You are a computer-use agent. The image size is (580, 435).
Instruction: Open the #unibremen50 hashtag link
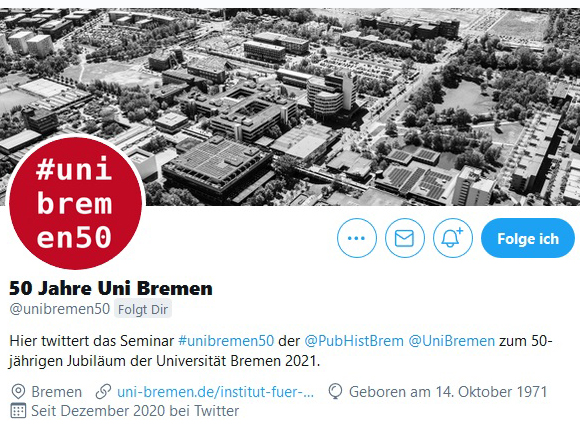(226, 341)
